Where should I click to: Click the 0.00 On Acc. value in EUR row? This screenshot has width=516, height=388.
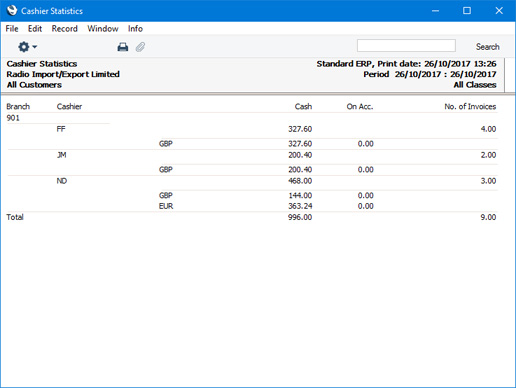[366, 206]
